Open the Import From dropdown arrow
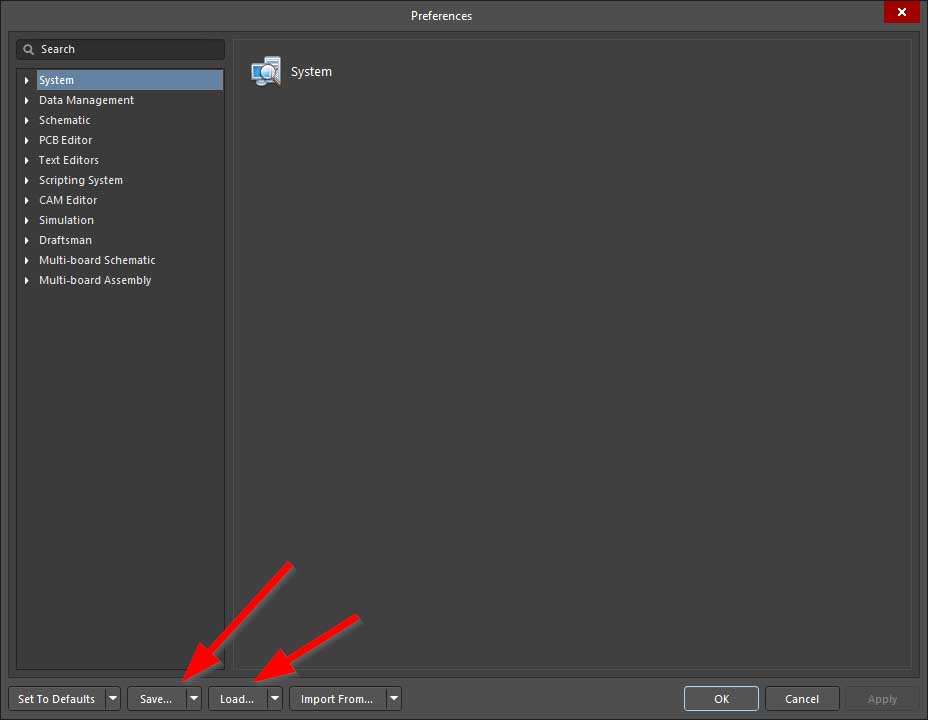 394,699
